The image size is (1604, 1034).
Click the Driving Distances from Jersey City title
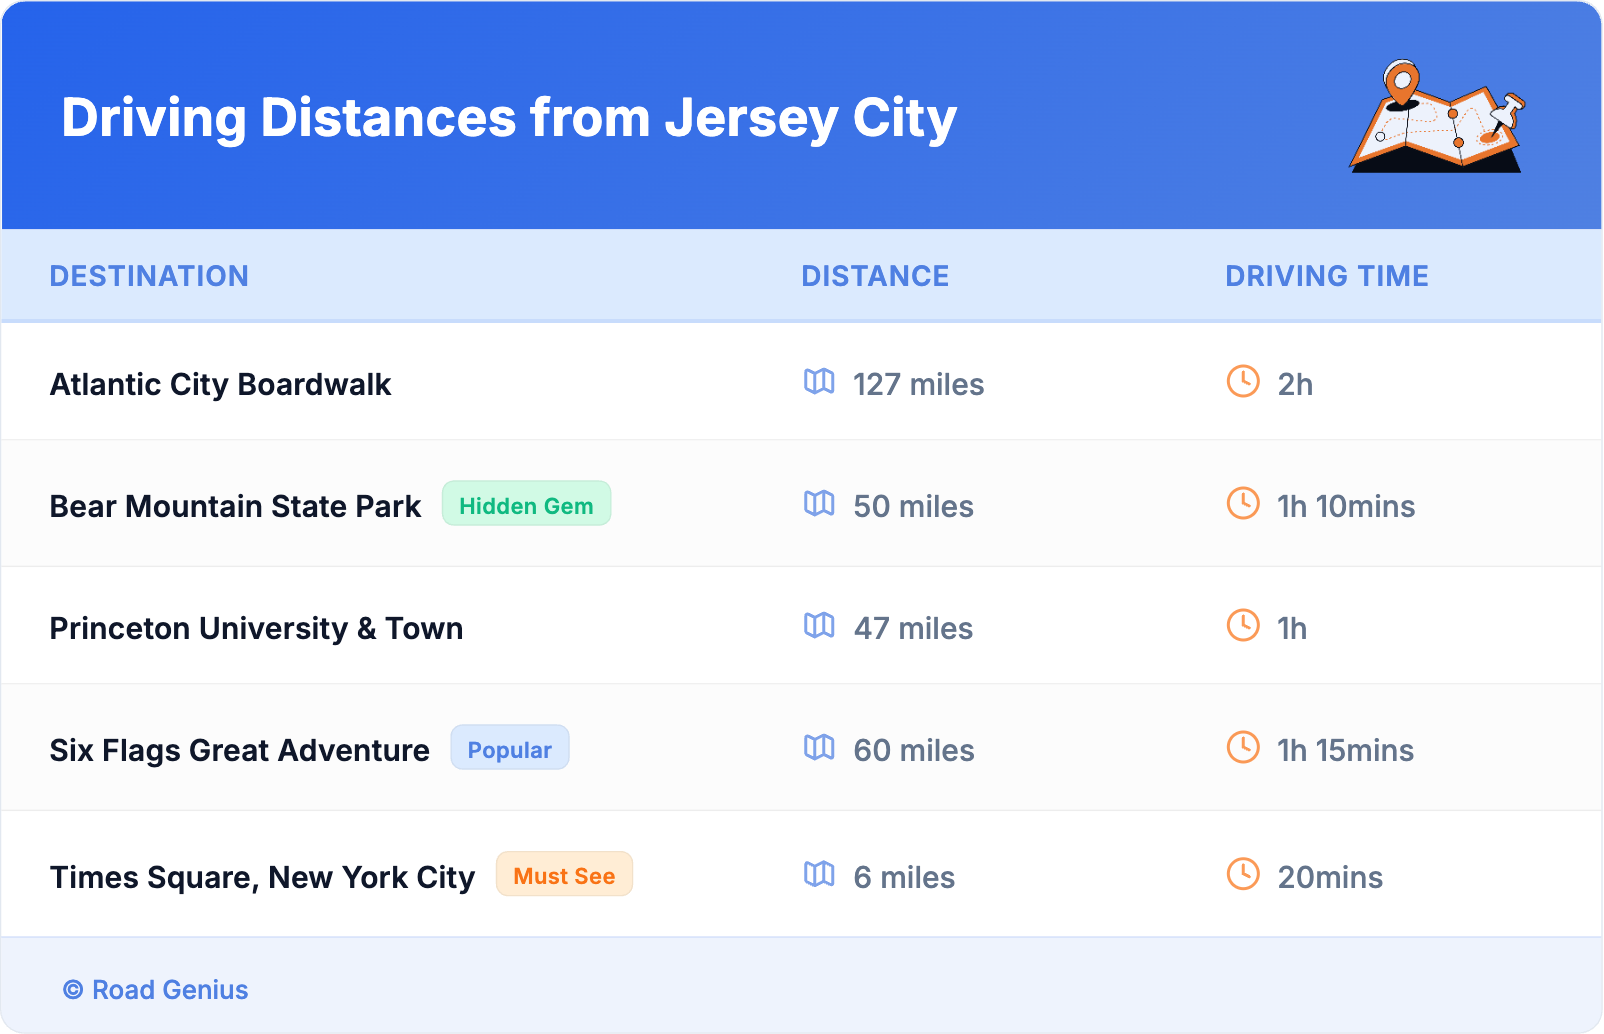[x=509, y=118]
